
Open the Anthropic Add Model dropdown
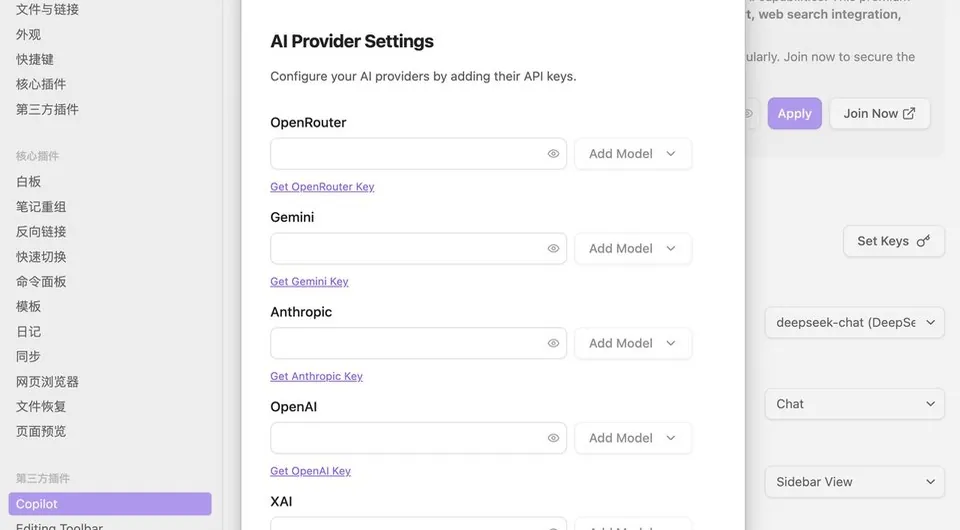(x=633, y=343)
